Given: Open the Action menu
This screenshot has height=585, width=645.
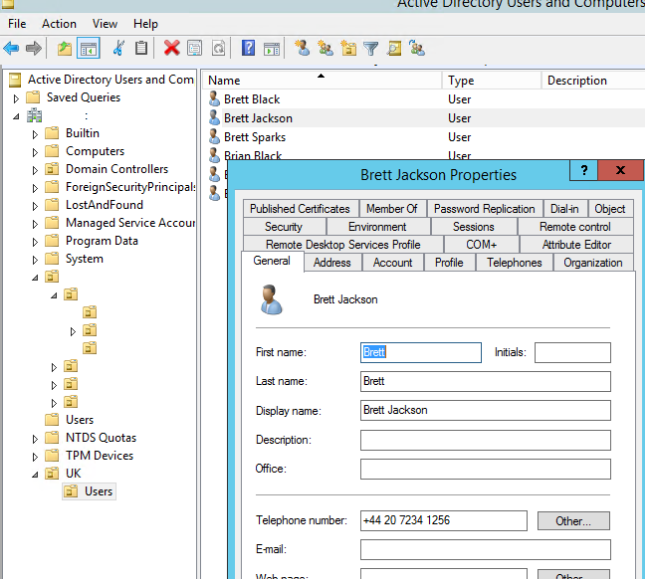Looking at the screenshot, I should [59, 24].
